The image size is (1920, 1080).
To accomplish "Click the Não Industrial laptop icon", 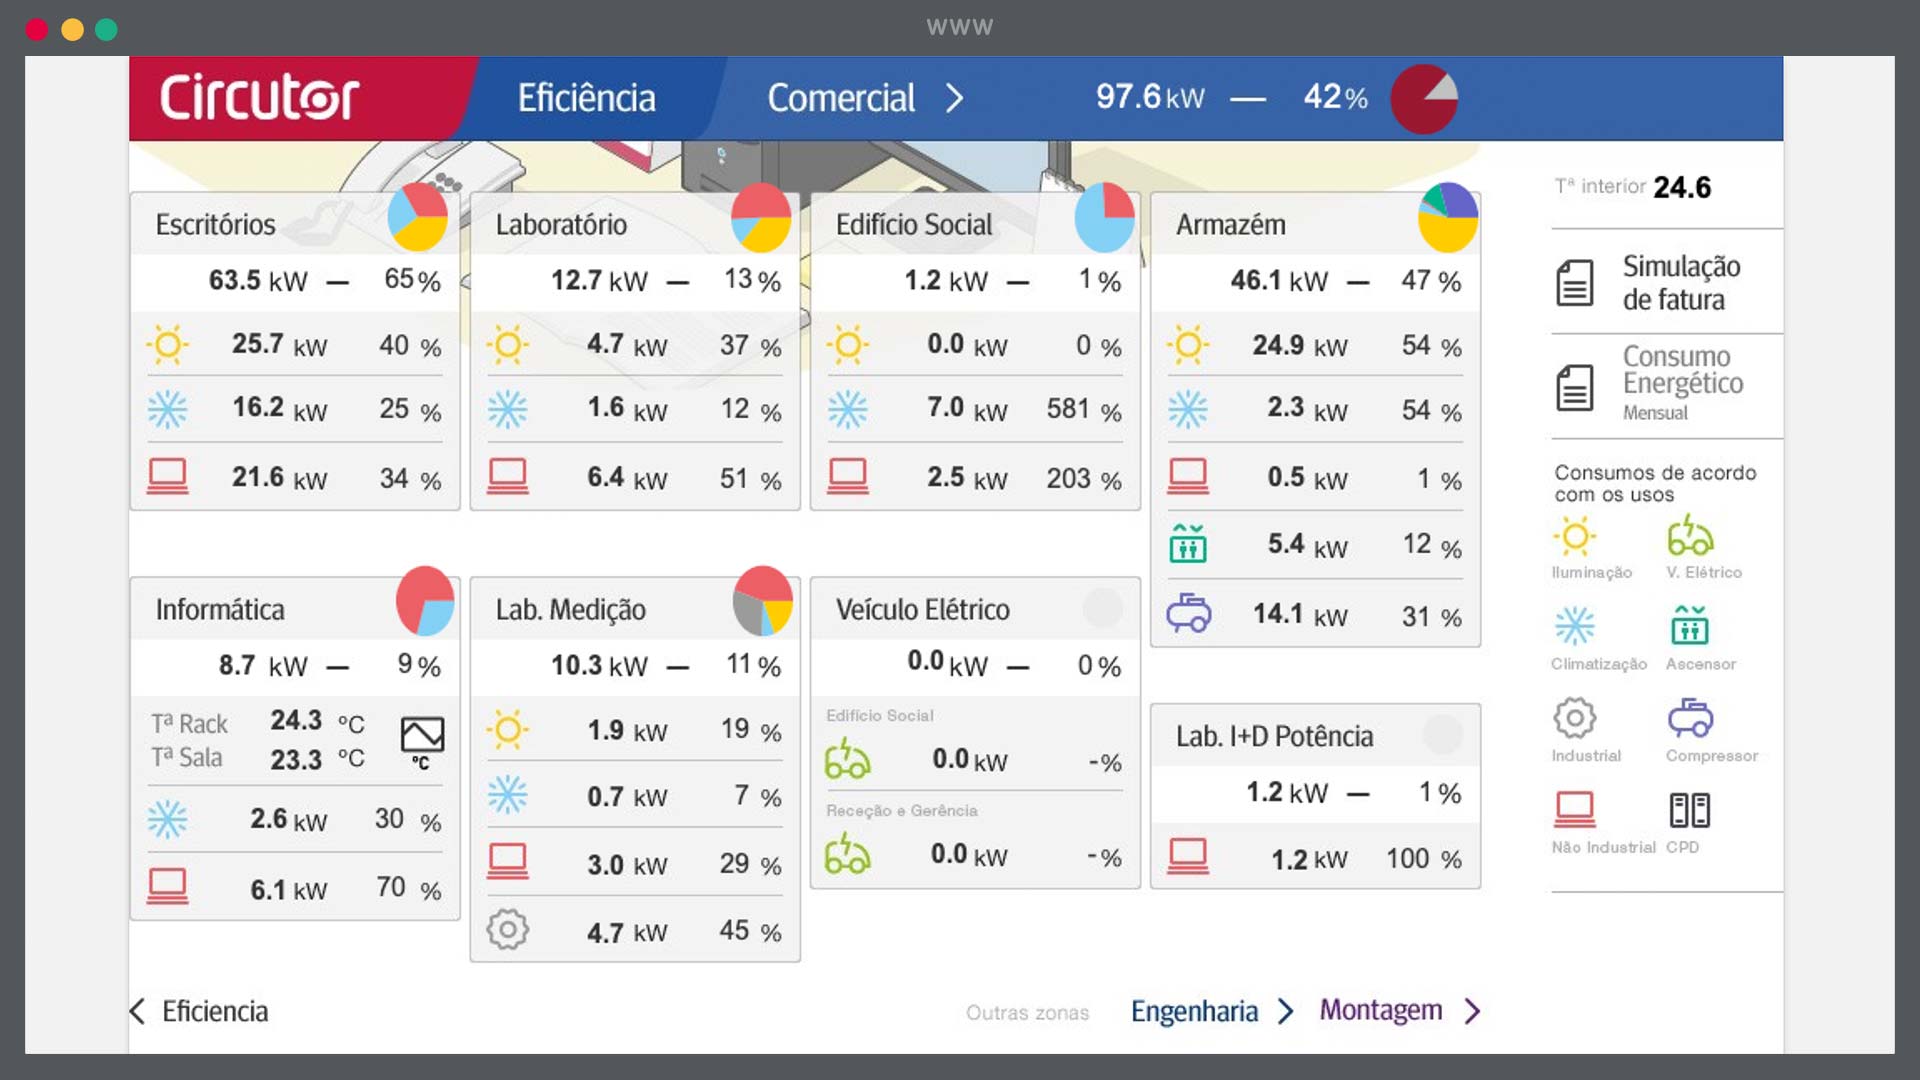I will (x=1575, y=809).
